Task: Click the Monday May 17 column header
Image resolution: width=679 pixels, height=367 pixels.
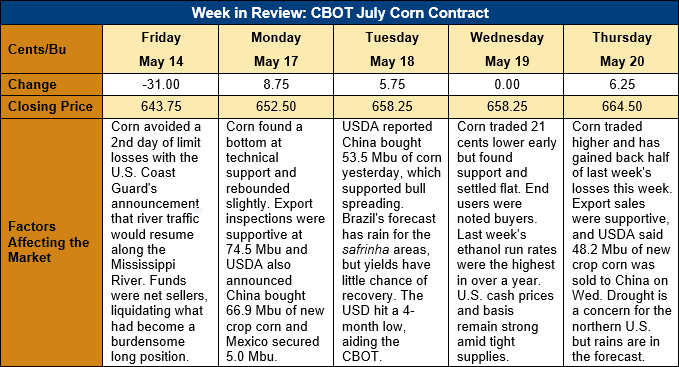Action: coord(276,49)
